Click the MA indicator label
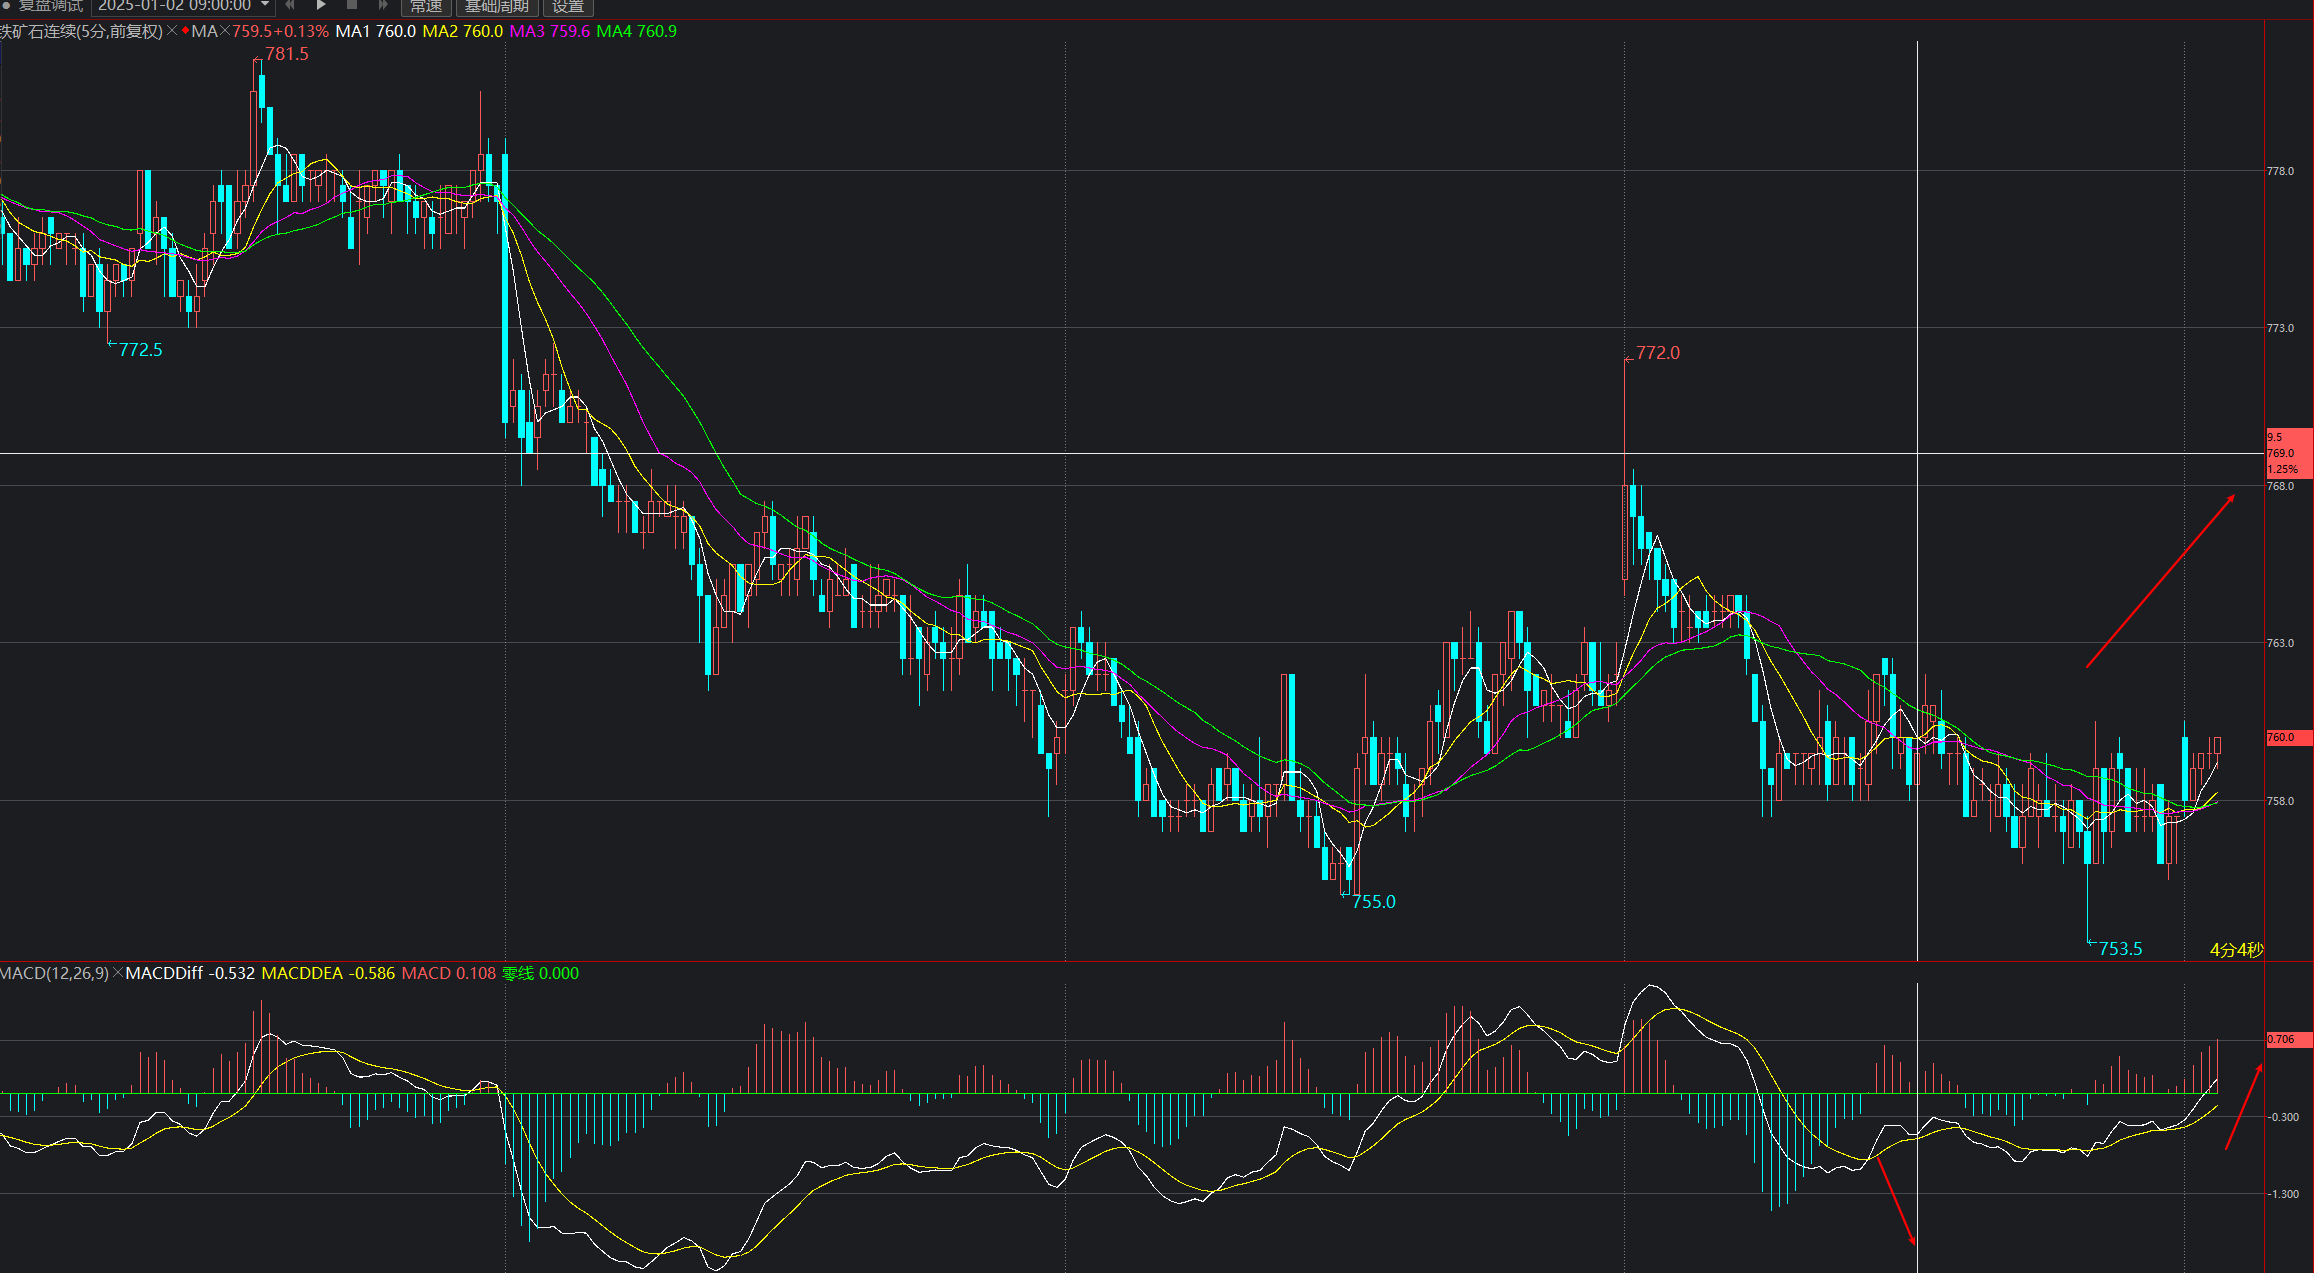Viewport: 2314px width, 1273px height. pyautogui.click(x=204, y=31)
